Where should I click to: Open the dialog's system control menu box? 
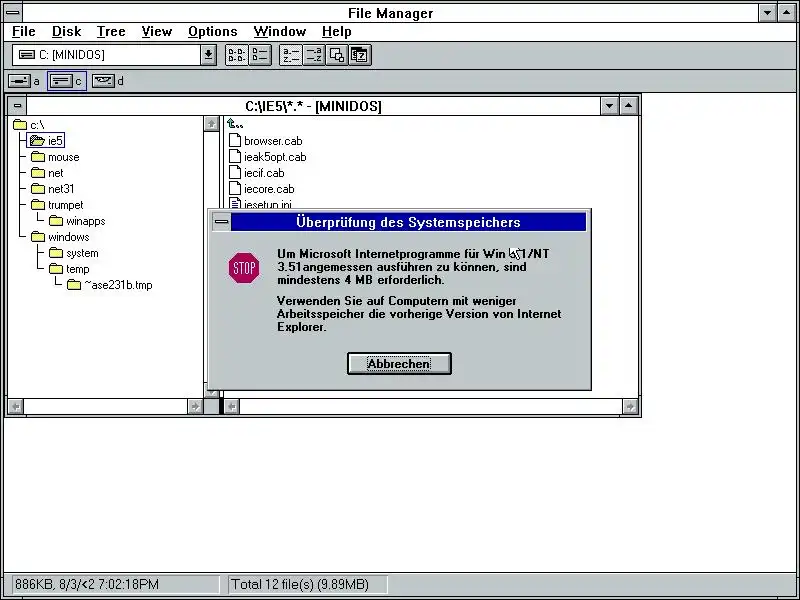coord(221,222)
